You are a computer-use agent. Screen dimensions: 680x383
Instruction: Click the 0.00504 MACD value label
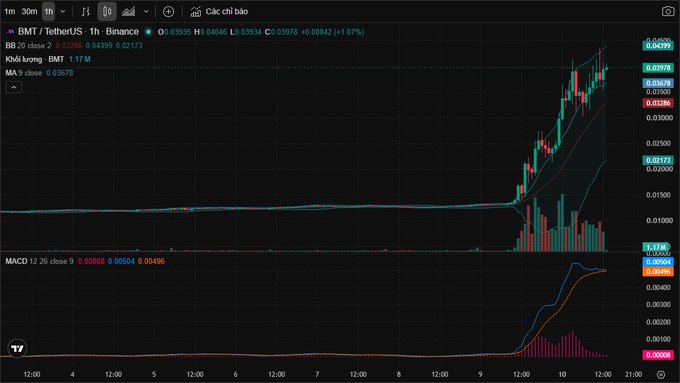pos(658,262)
